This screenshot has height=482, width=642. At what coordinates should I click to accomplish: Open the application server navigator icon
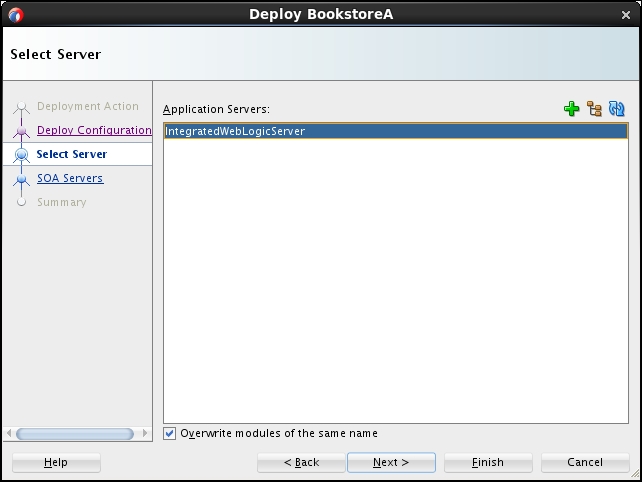(594, 109)
